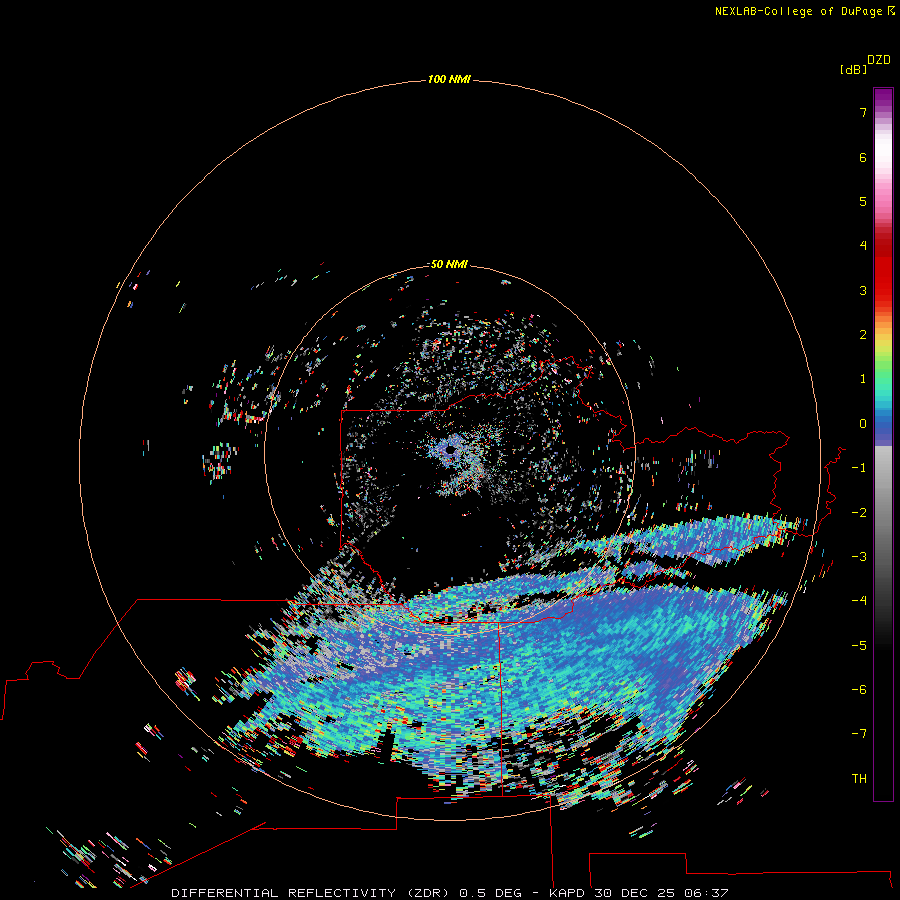Click the radar site center at KAPD
Screen dimensions: 900x900
[x=450, y=450]
